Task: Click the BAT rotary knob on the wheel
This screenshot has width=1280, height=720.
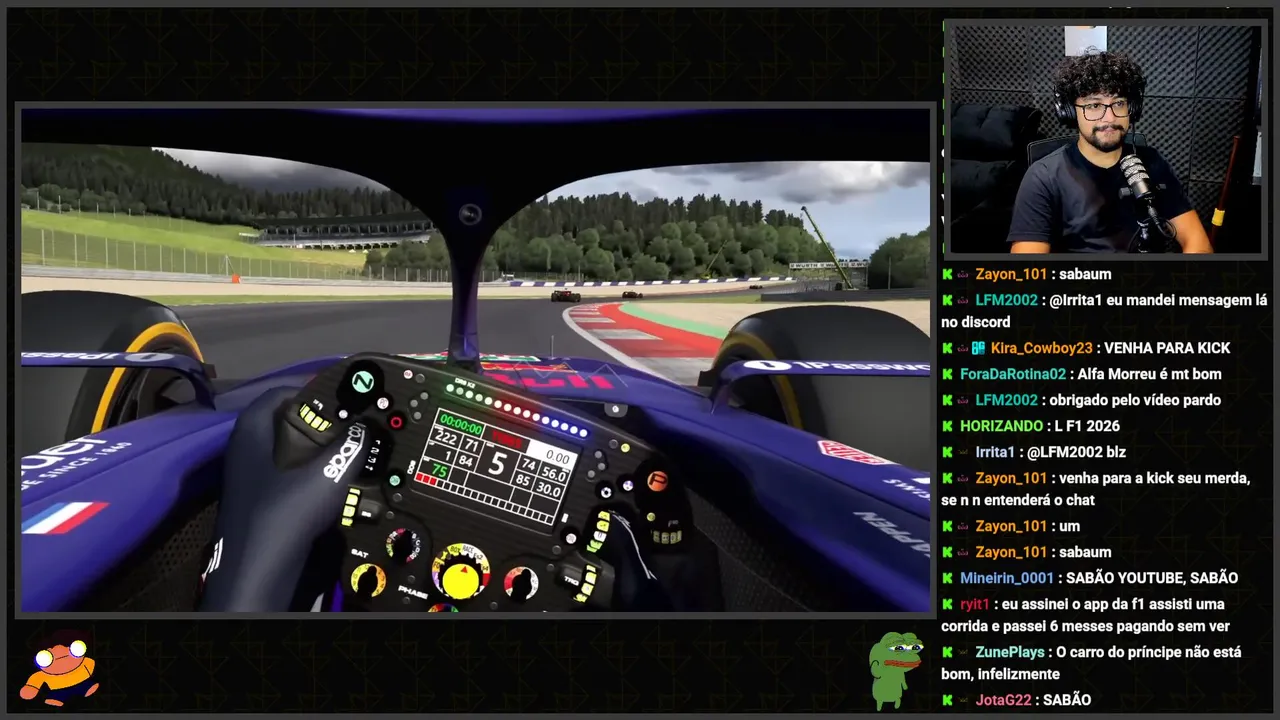Action: pos(367,578)
